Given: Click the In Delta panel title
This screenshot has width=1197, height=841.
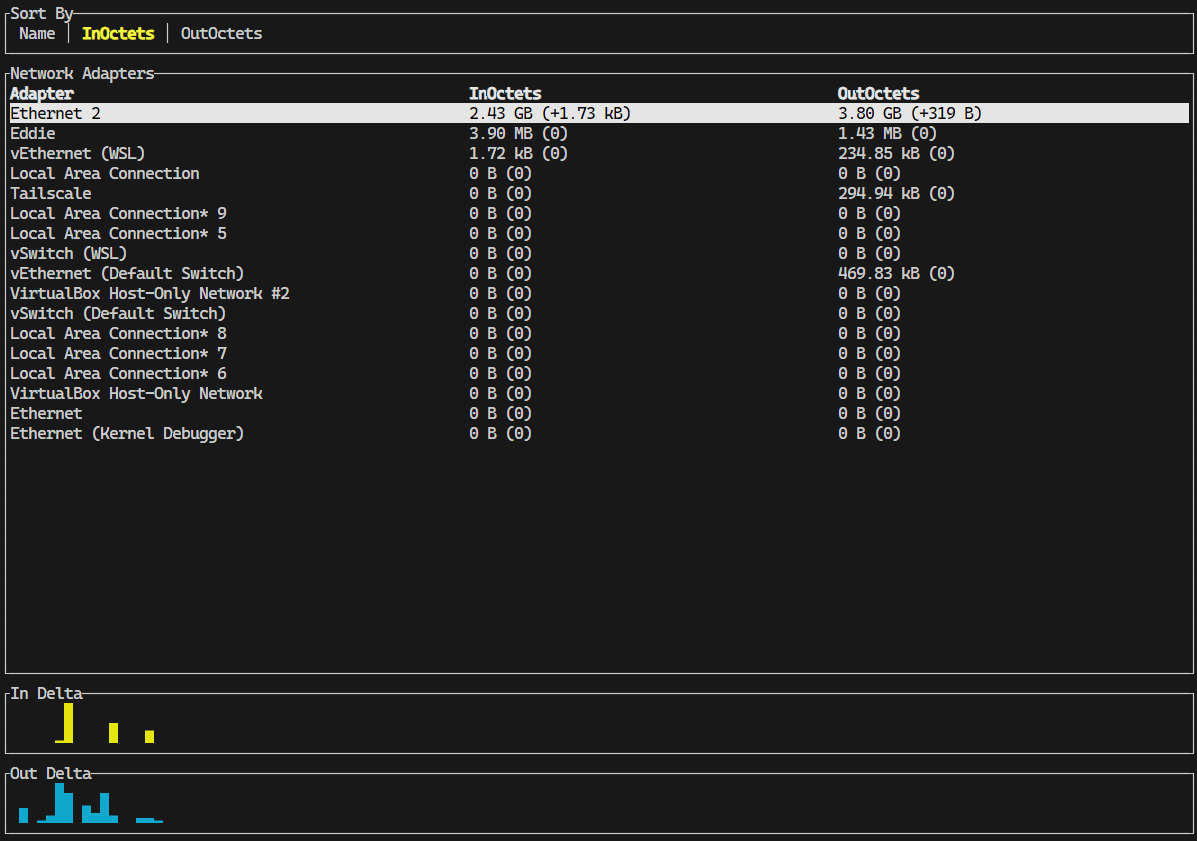Looking at the screenshot, I should point(46,693).
